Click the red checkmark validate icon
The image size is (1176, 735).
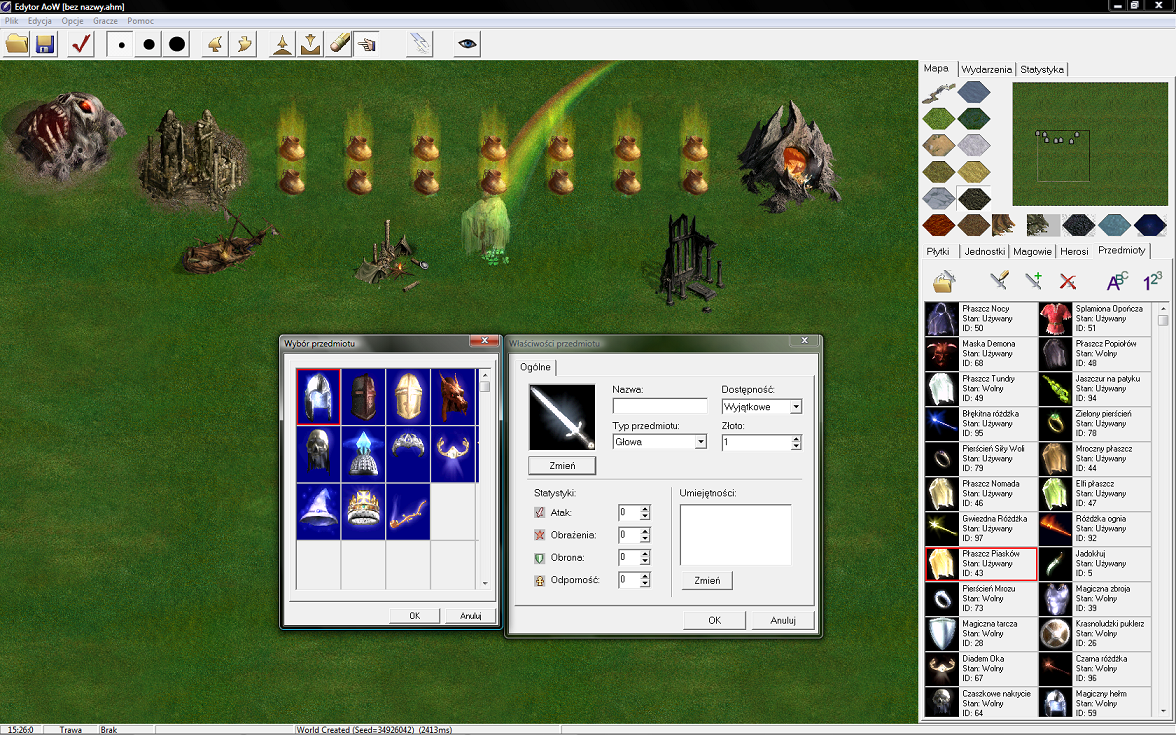(81, 44)
